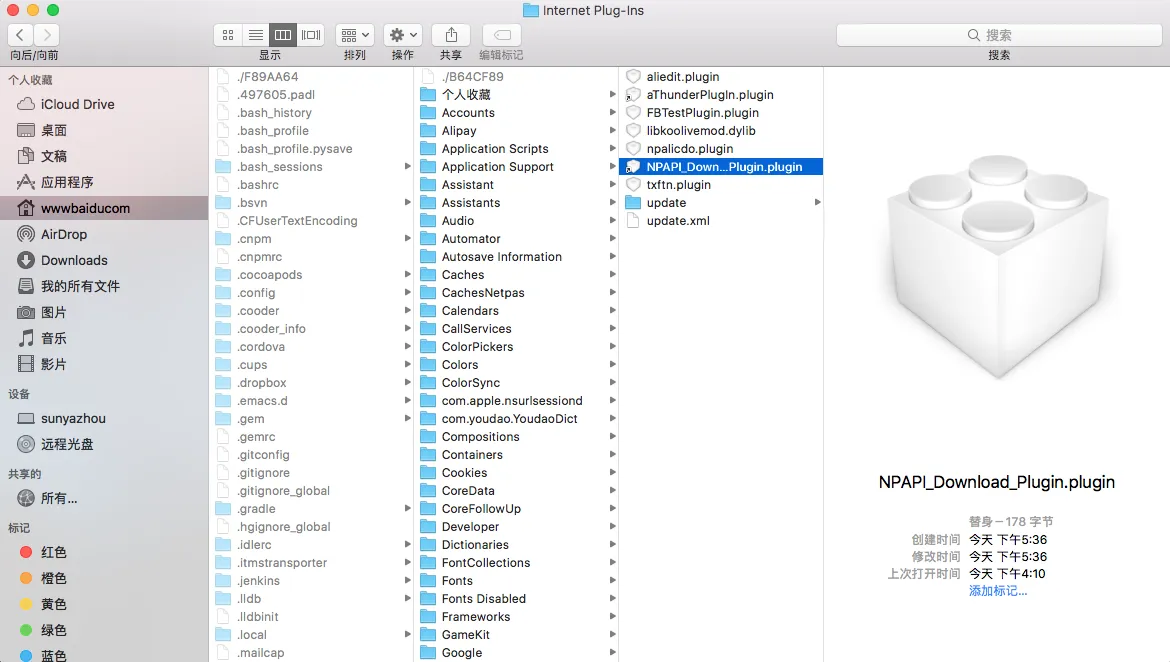
Task: Open AirDrop in the sidebar
Action: click(x=64, y=234)
